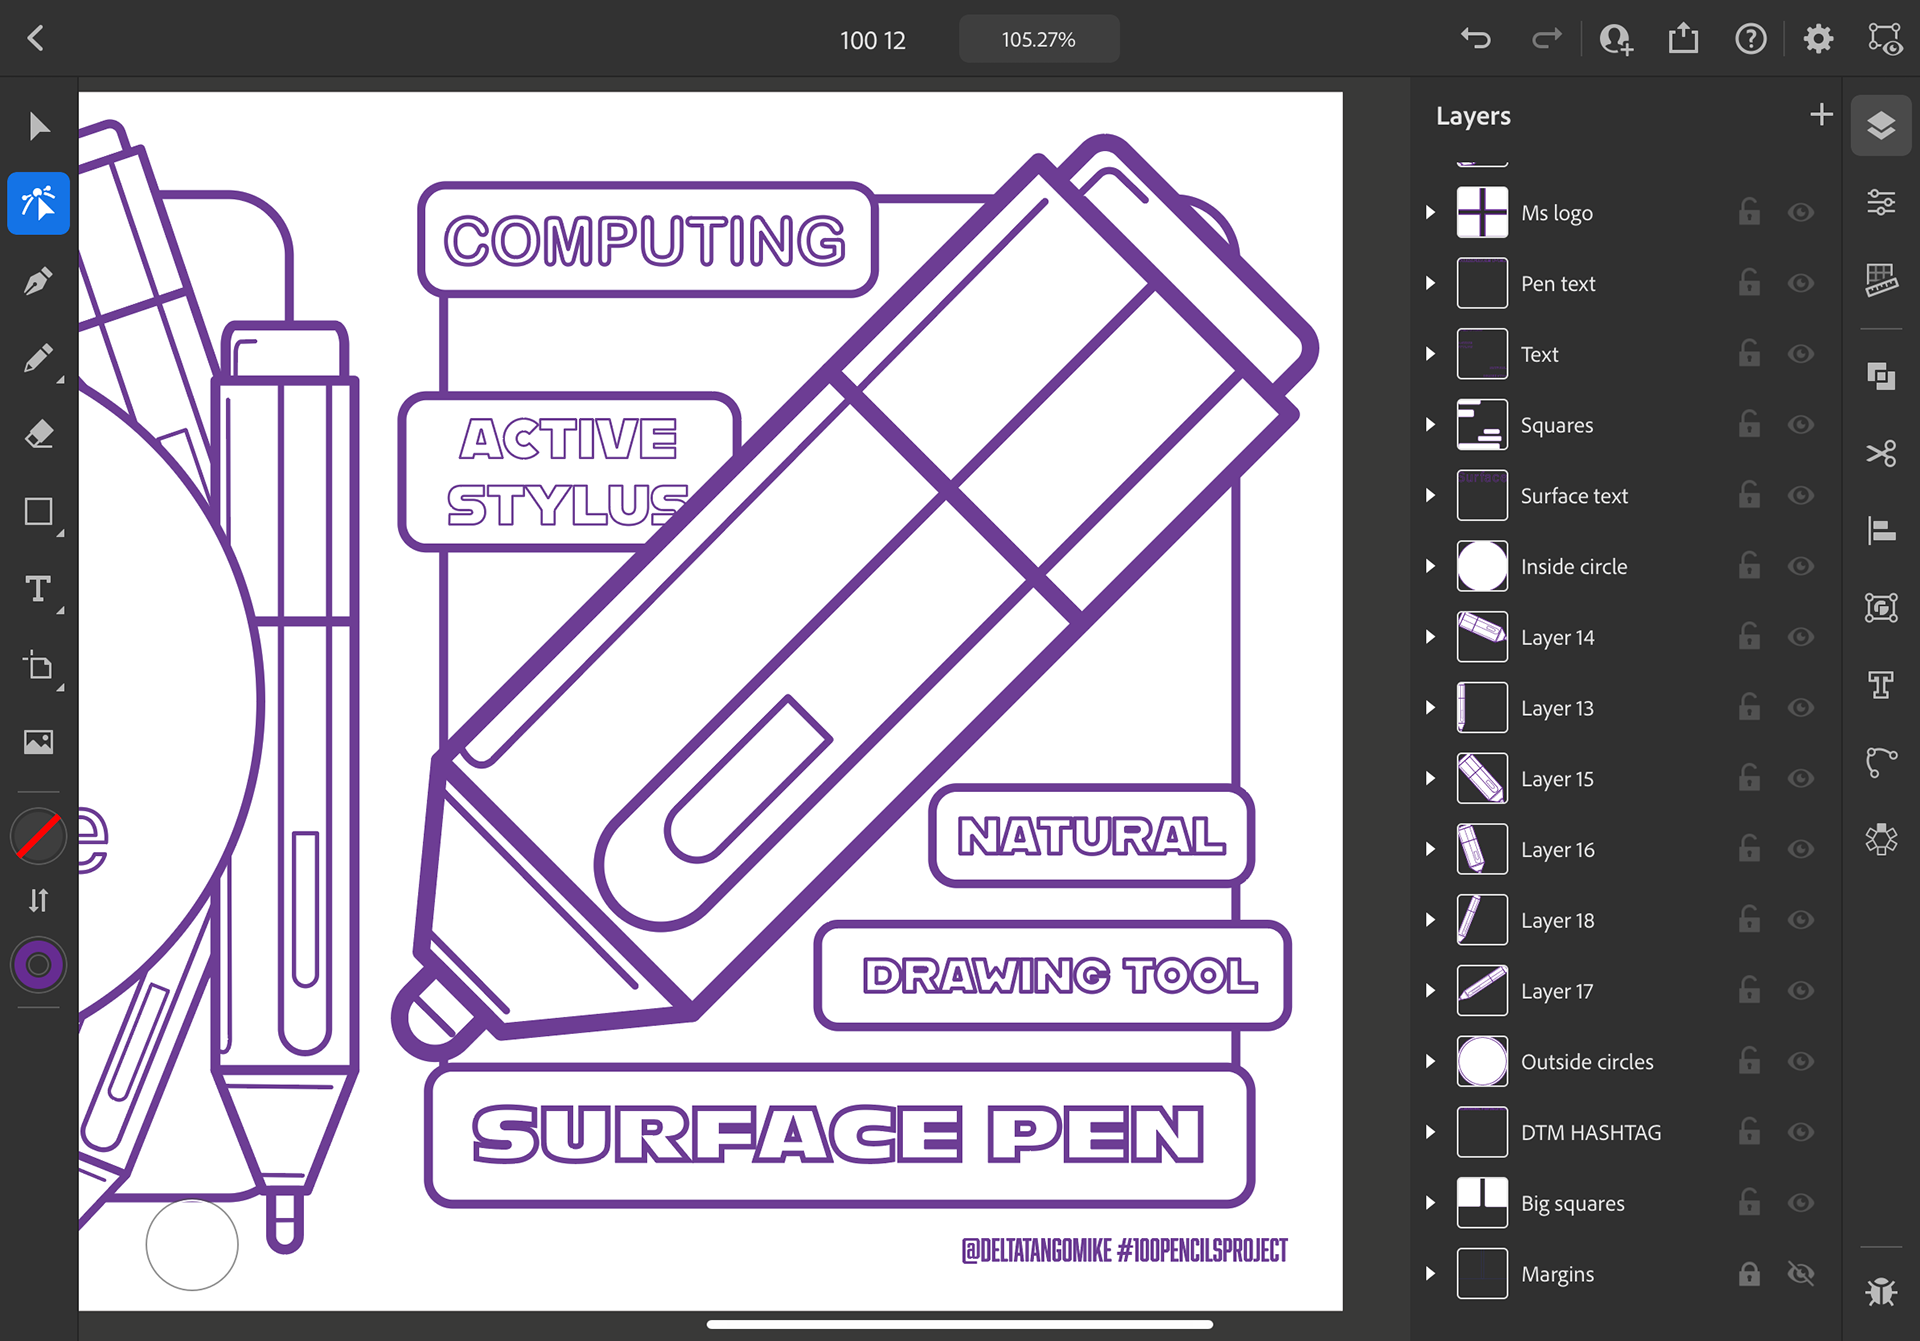Click the Inside circle layer thumbnail

[1482, 566]
